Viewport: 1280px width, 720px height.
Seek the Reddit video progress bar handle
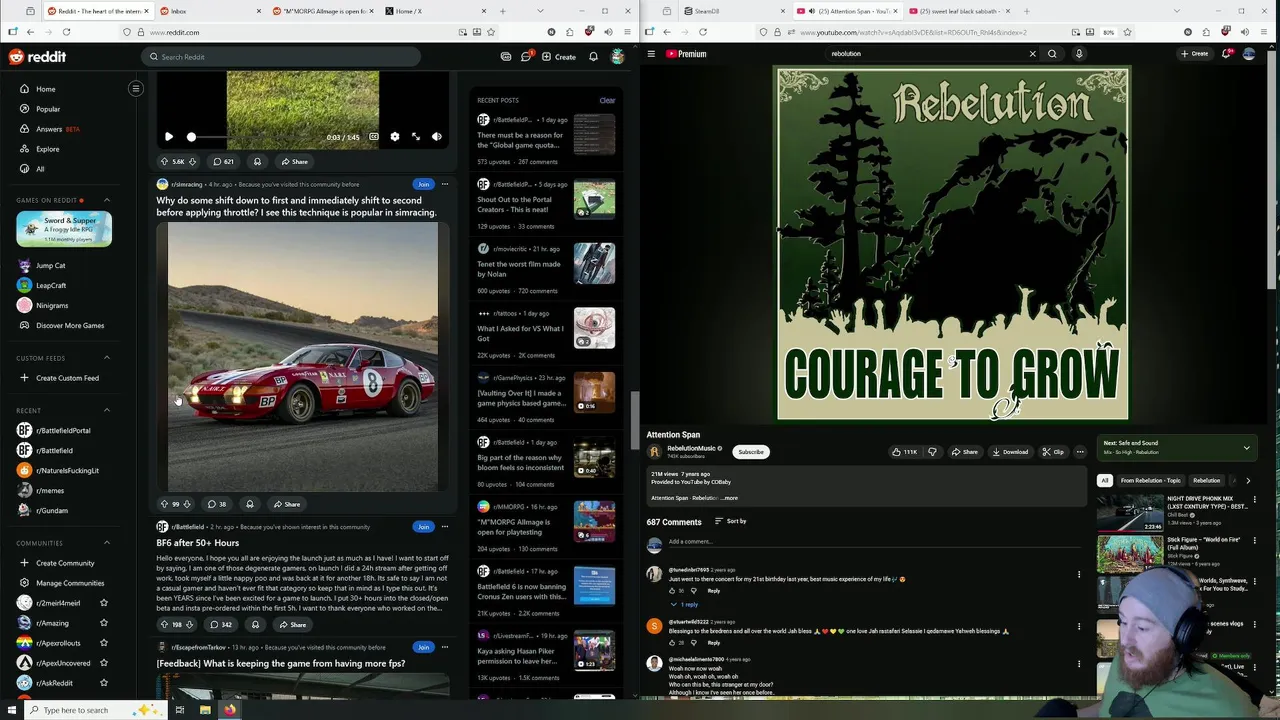coord(191,137)
